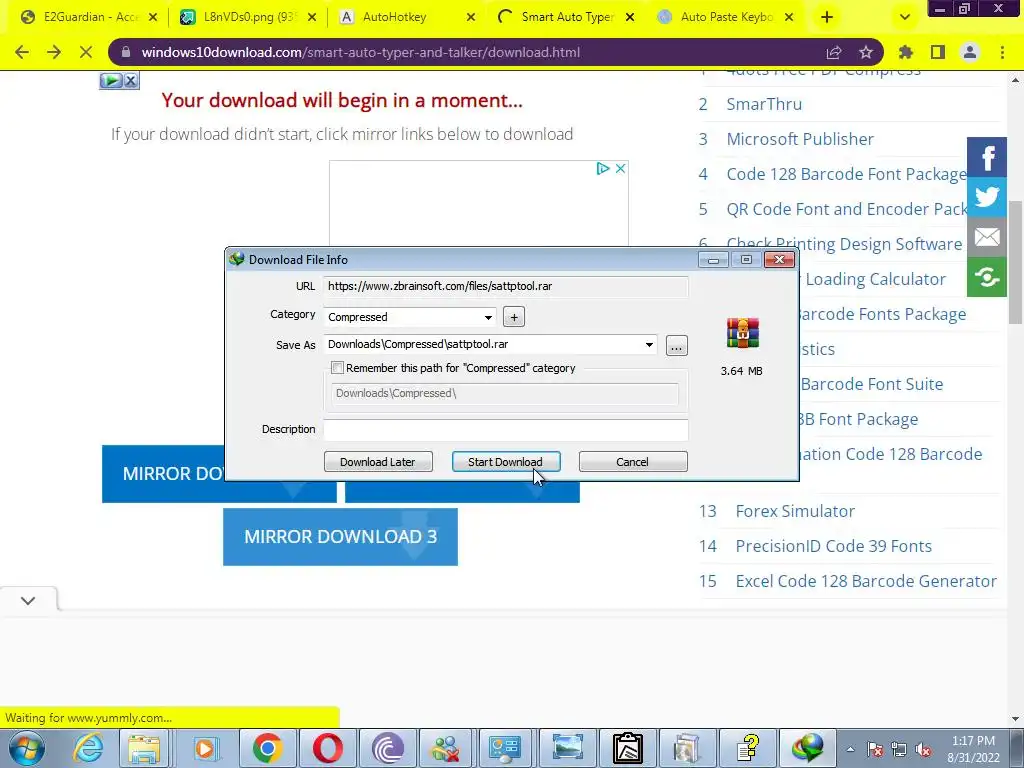Choose Download Later button
This screenshot has width=1024, height=768.
coord(378,462)
